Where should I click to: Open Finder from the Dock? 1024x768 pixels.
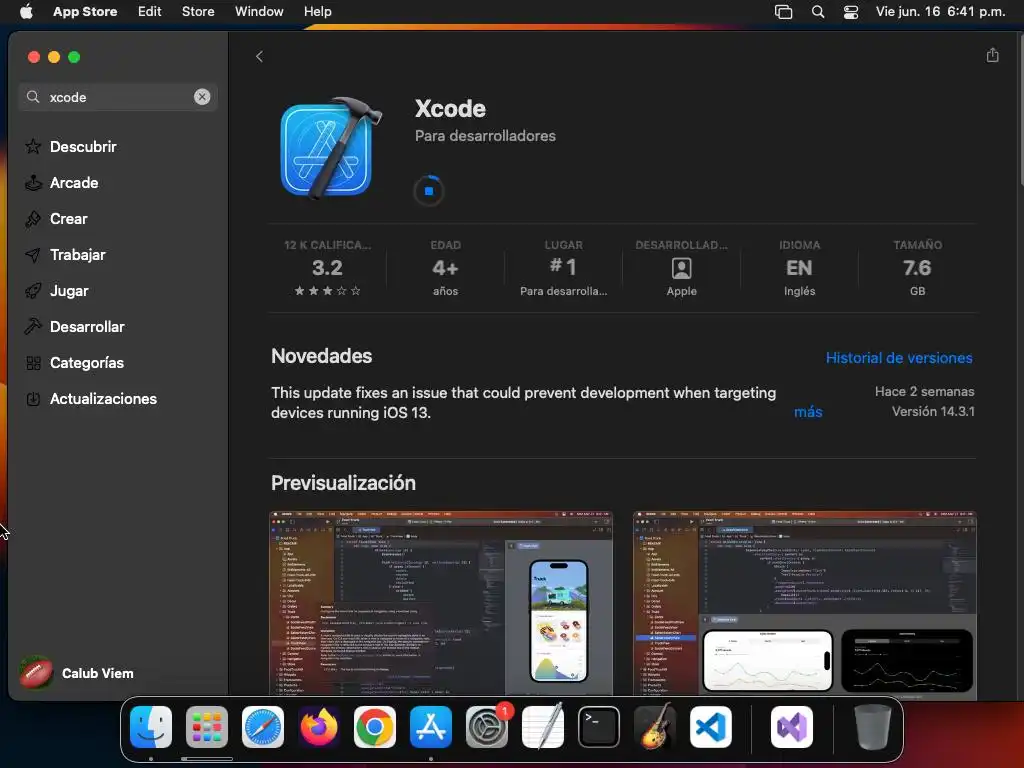tap(151, 727)
